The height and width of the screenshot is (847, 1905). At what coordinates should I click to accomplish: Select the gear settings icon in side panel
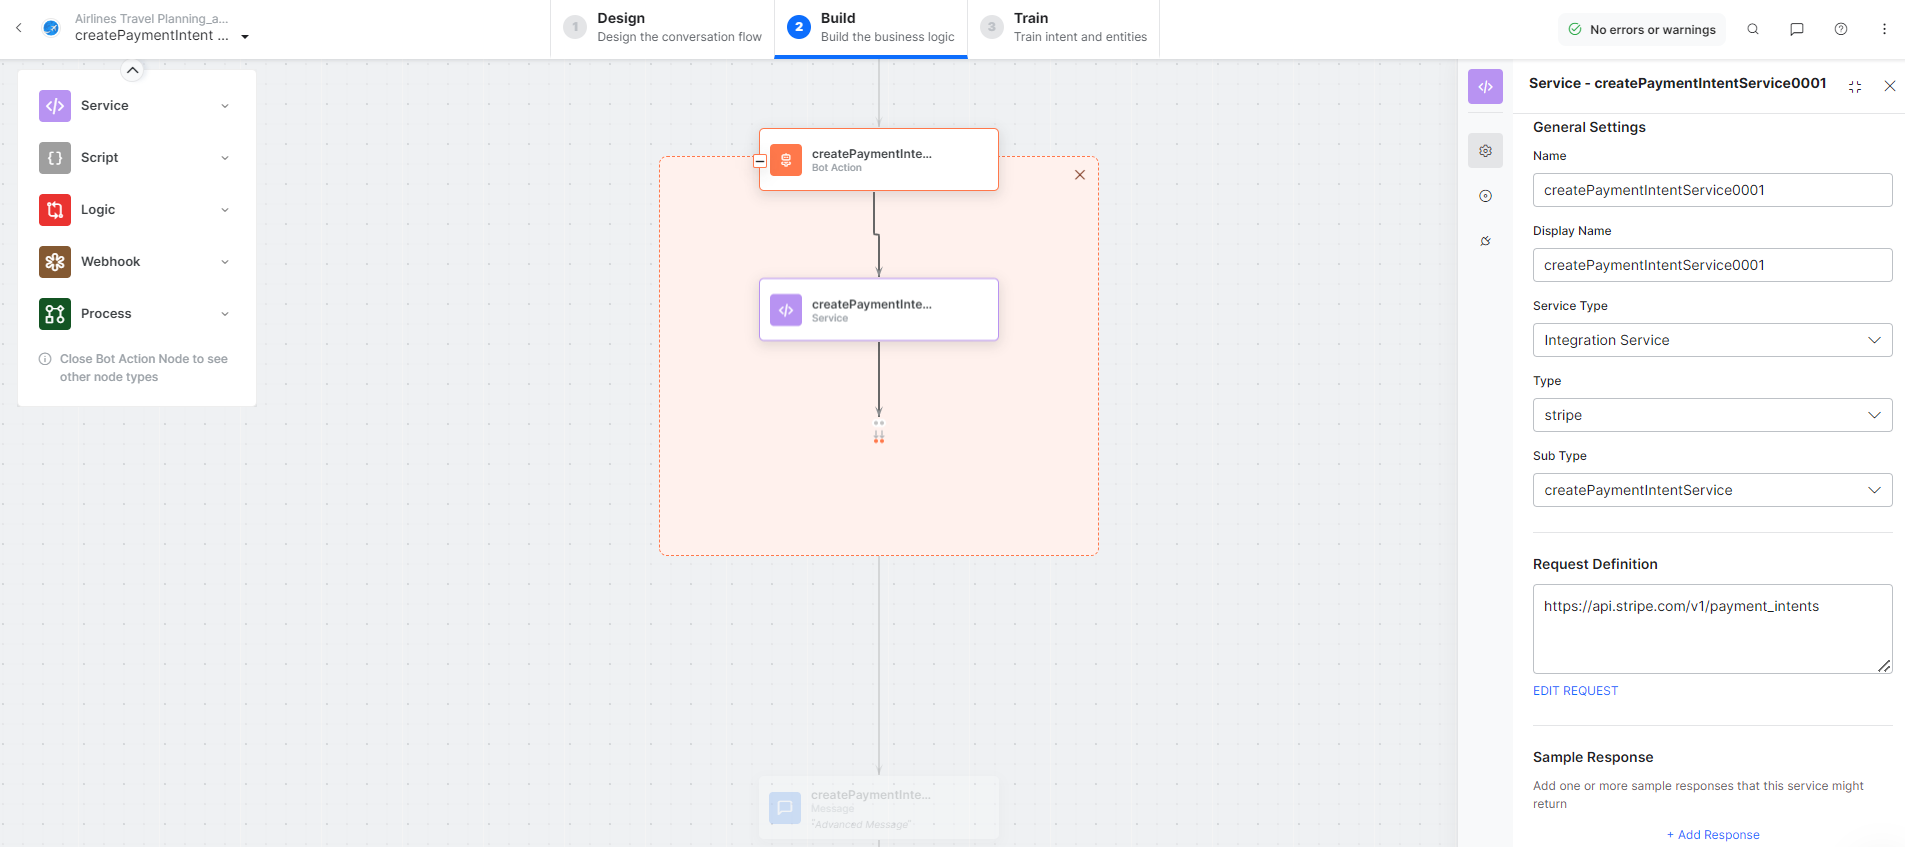(1485, 151)
